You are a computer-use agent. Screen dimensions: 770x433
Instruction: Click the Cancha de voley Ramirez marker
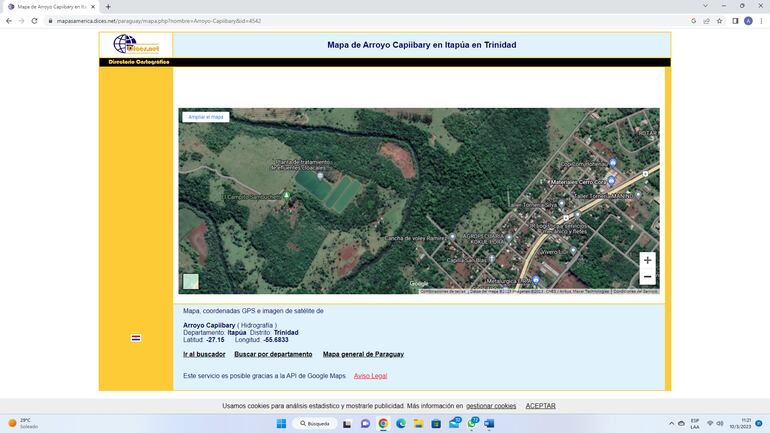coord(452,237)
